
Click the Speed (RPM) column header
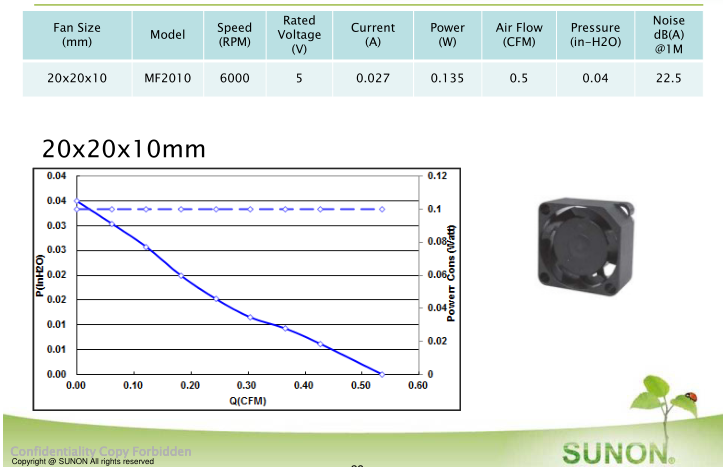[x=234, y=35]
